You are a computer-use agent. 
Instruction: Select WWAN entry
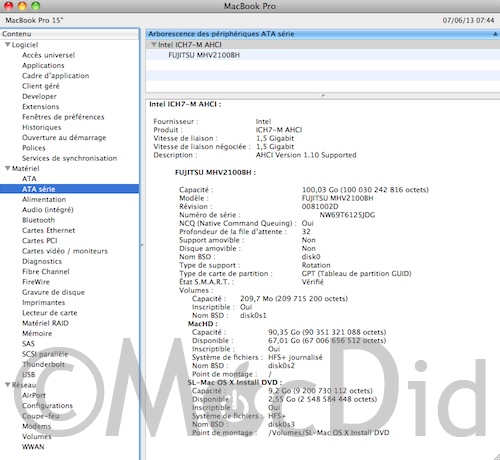pos(33,447)
